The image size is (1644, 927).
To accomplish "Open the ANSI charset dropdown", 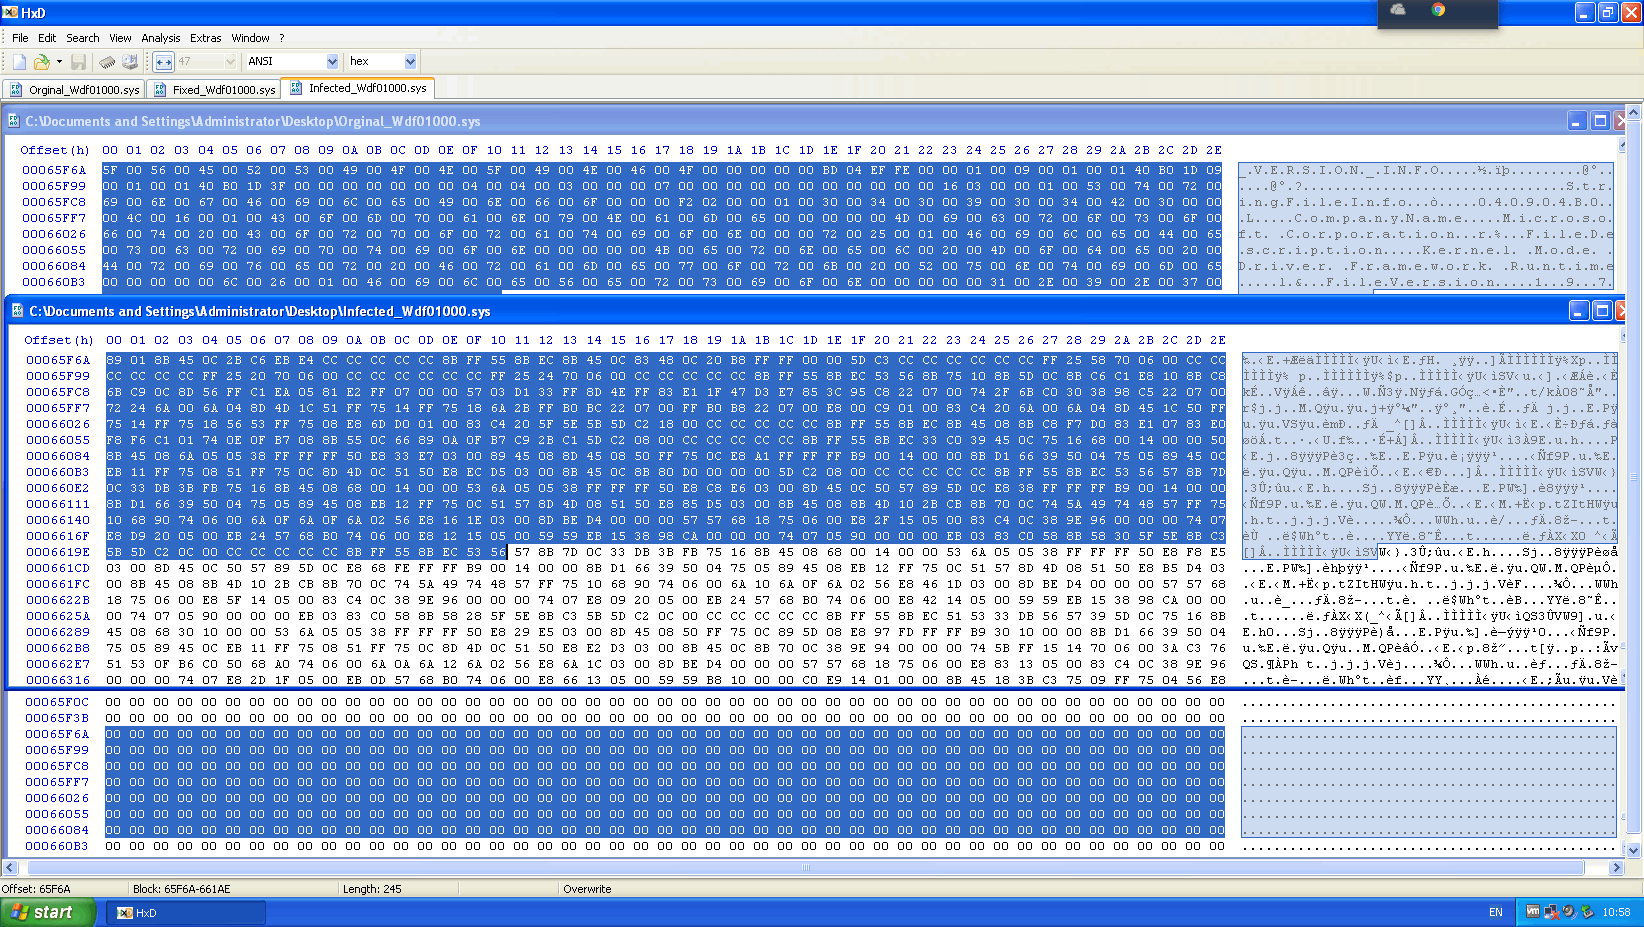I will click(332, 62).
